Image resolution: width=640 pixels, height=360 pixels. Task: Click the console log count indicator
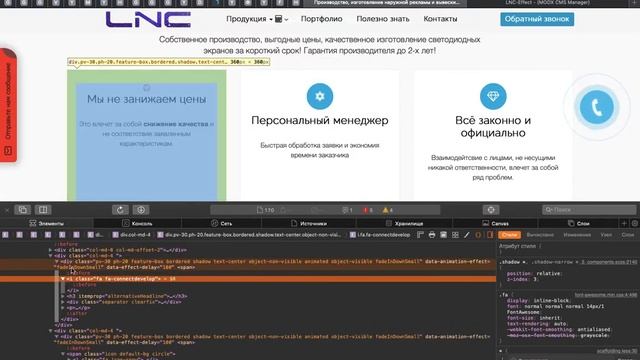[x=347, y=210]
